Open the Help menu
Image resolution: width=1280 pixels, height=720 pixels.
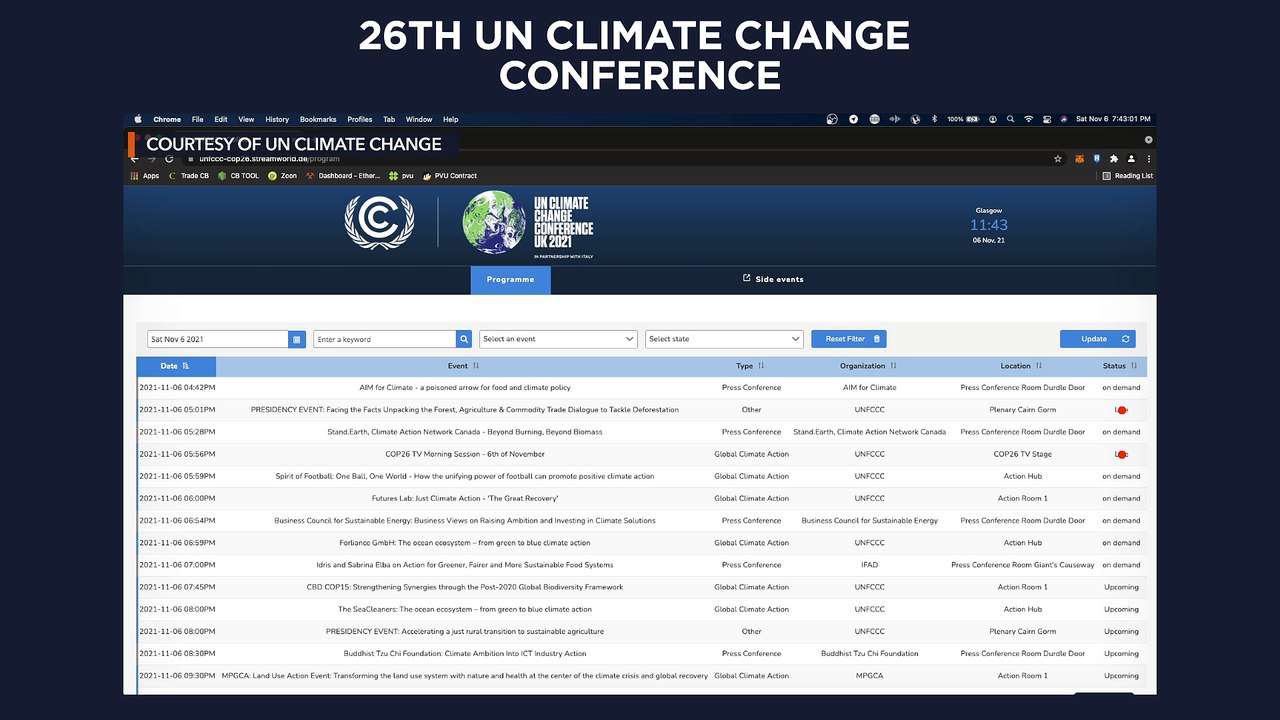pyautogui.click(x=451, y=119)
